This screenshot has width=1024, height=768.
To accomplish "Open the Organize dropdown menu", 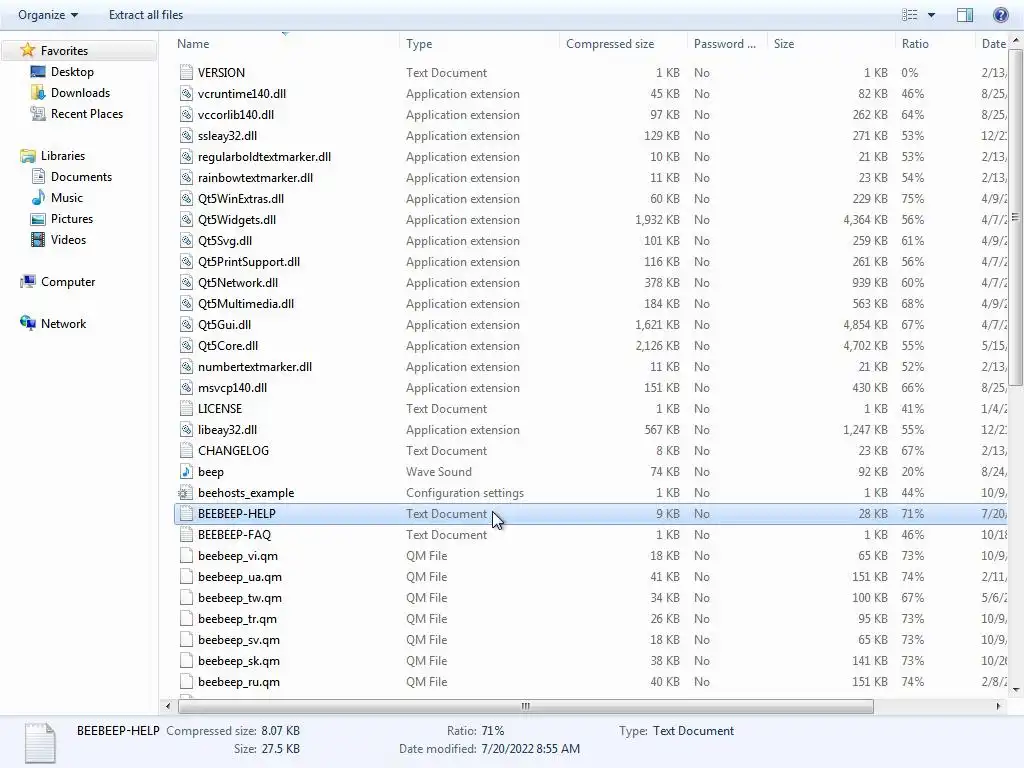I will pyautogui.click(x=48, y=14).
